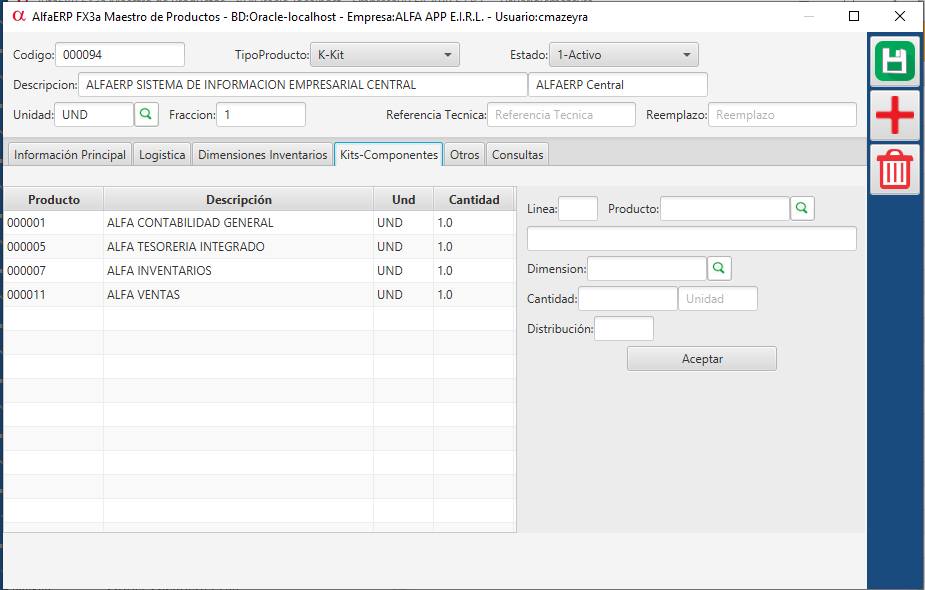Select the ALFA CONTABILIDAD GENERAL row
Screen dimensions: 925x590
(189, 223)
